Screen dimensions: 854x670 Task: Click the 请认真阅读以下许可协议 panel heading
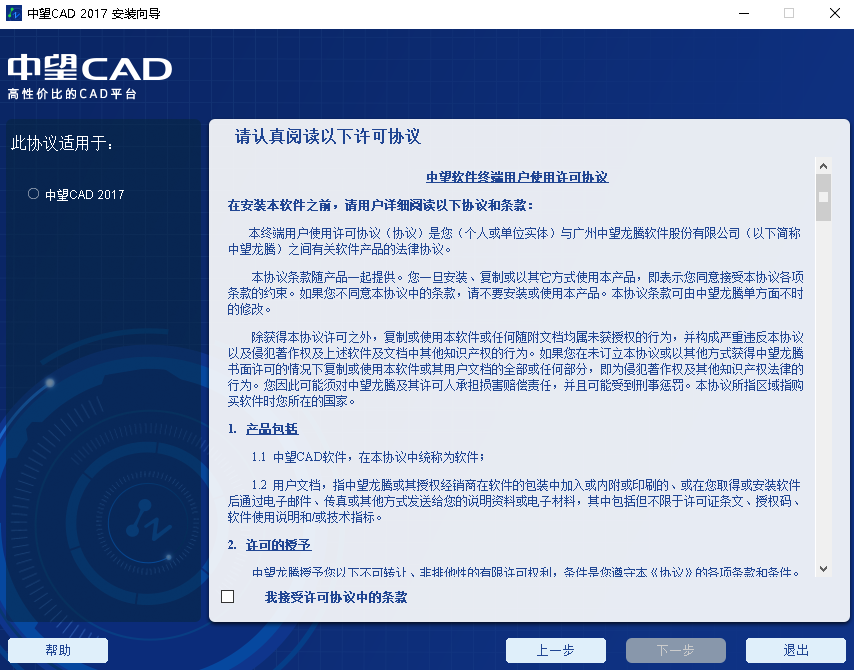pos(328,137)
